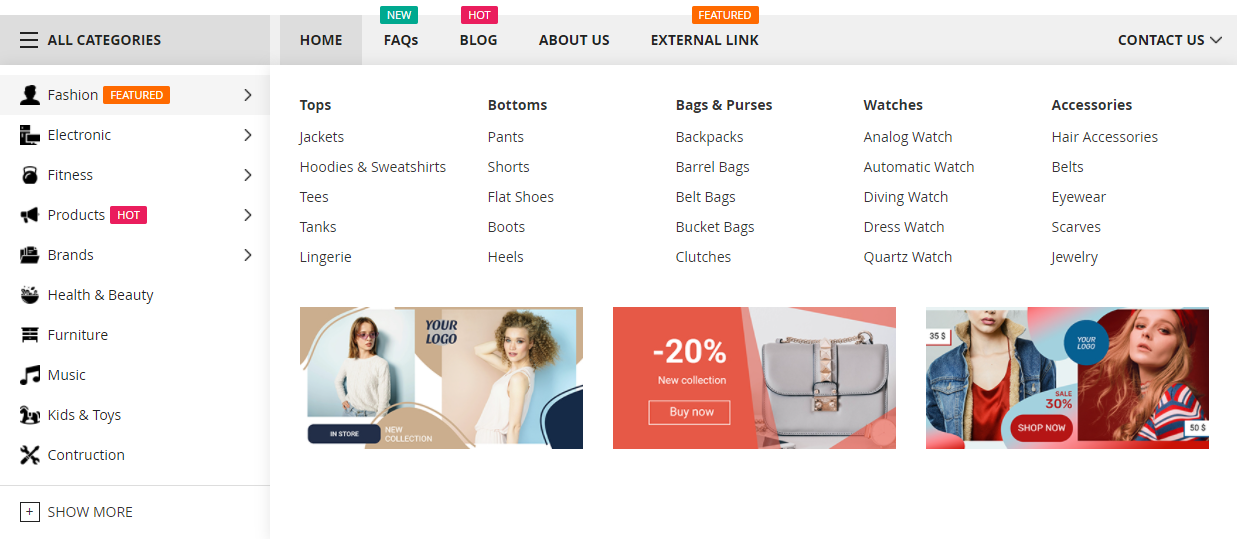This screenshot has height=539, width=1237.
Task: Open the Bottoms heading link
Action: (x=518, y=105)
